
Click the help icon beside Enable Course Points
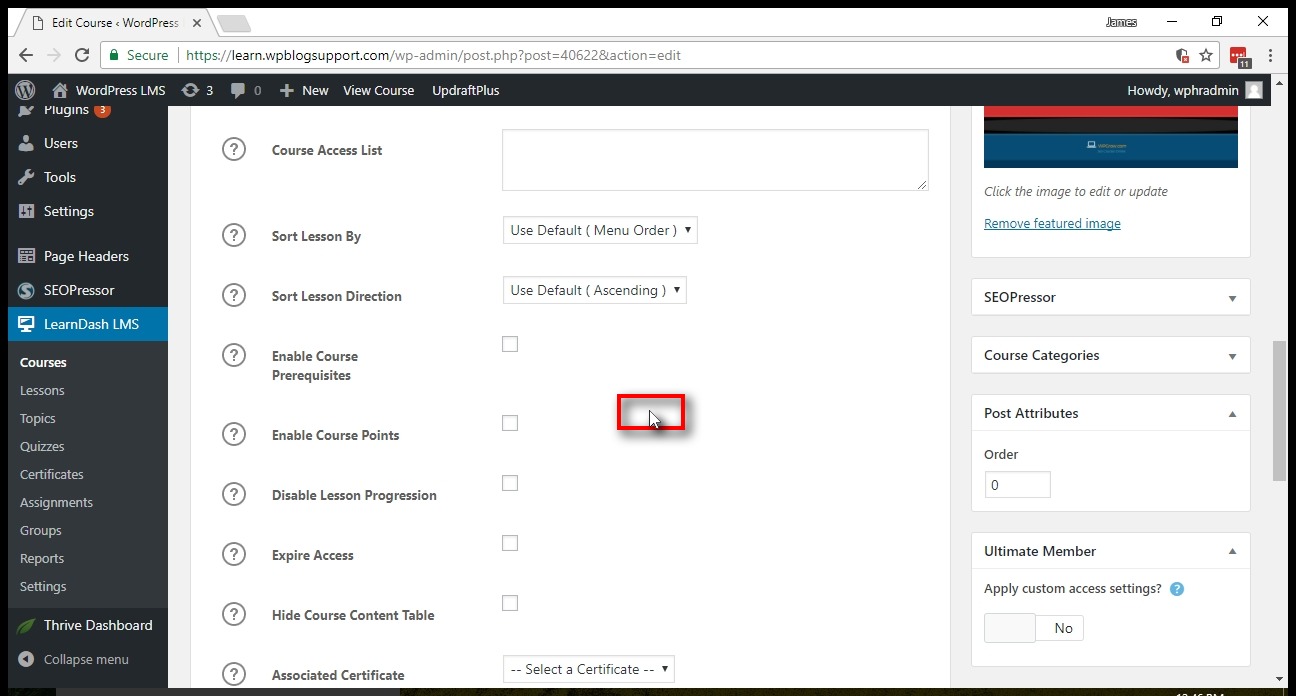point(233,435)
